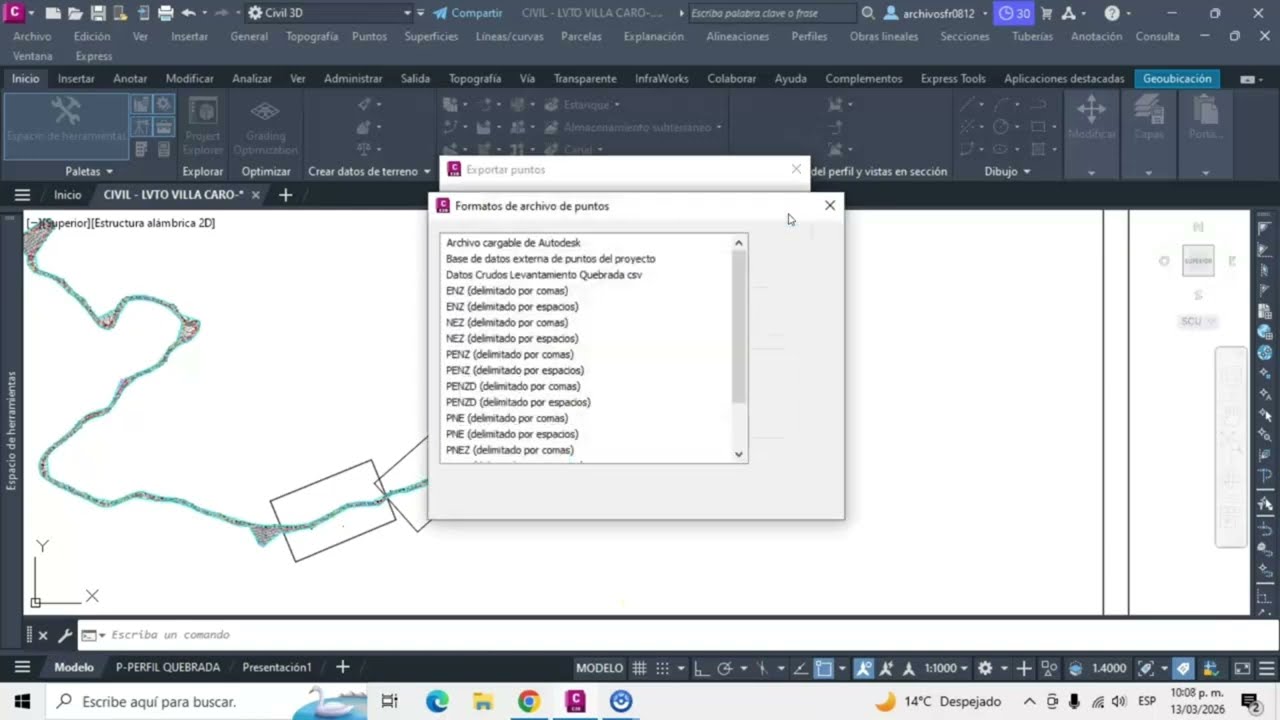The image size is (1280, 720).
Task: Open the workspace switching gear icon
Action: [985, 668]
